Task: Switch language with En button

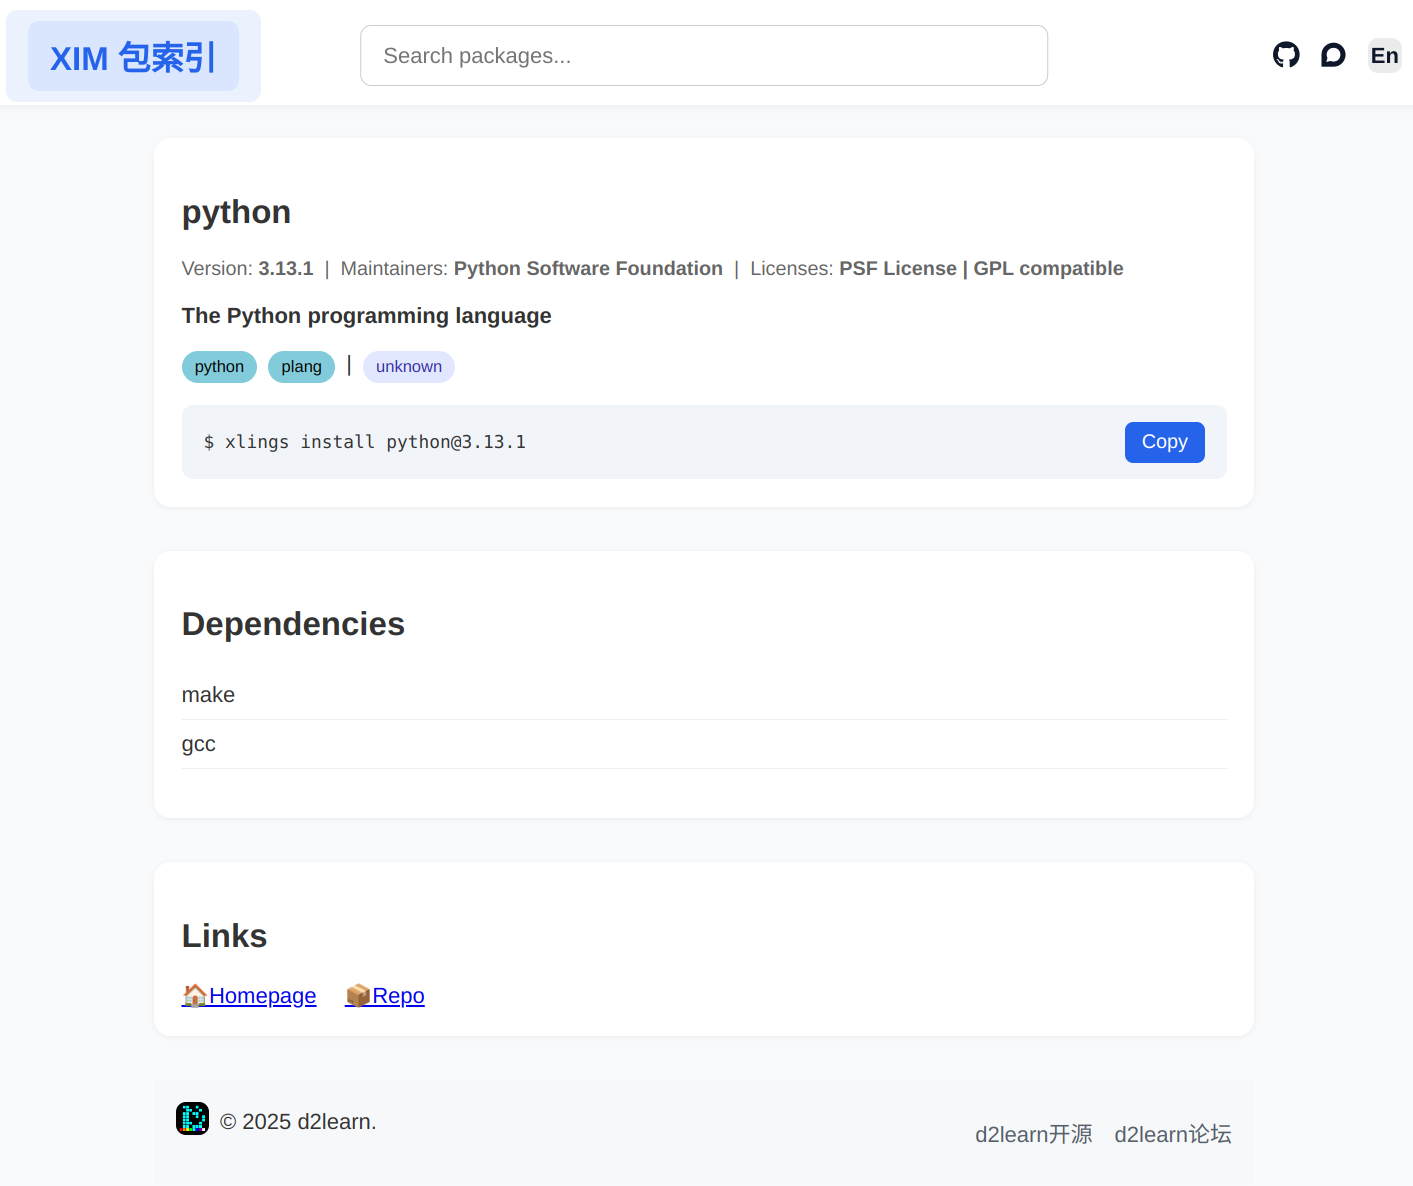Action: (1384, 55)
